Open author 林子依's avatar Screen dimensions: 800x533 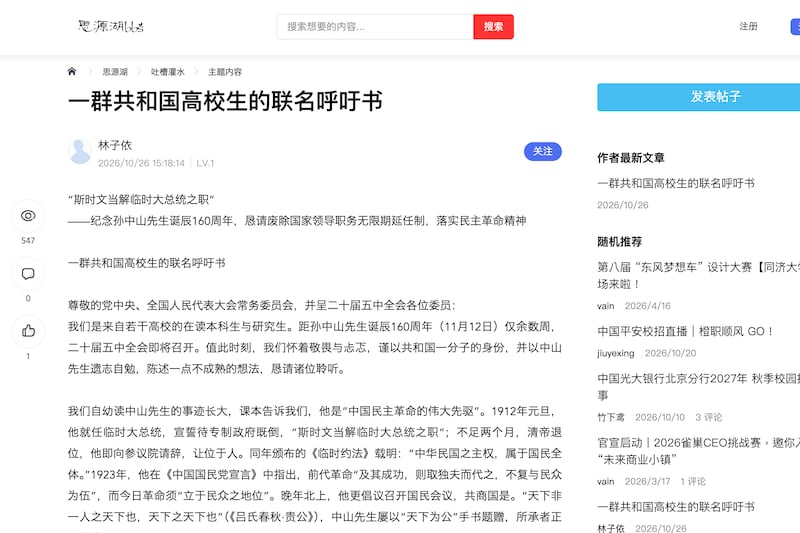80,151
